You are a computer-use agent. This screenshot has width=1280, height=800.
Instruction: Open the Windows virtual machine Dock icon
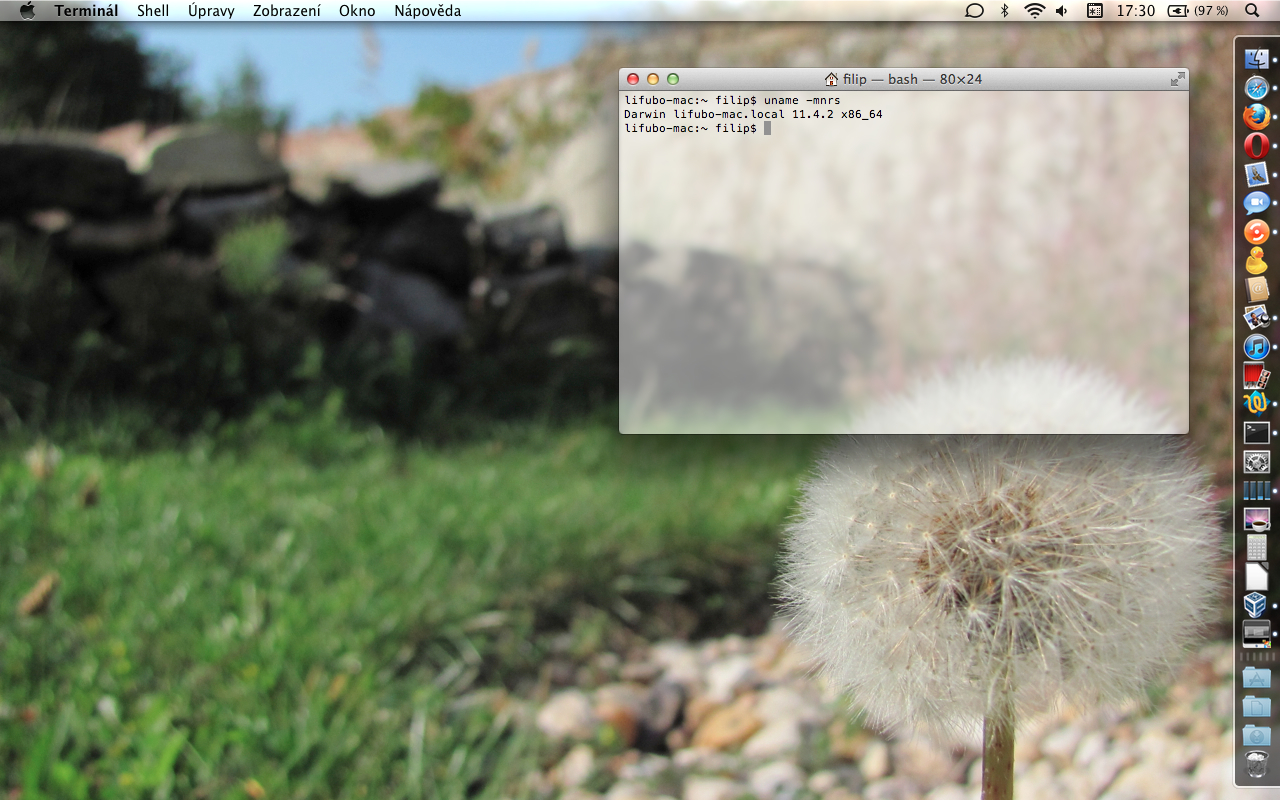(x=1256, y=634)
